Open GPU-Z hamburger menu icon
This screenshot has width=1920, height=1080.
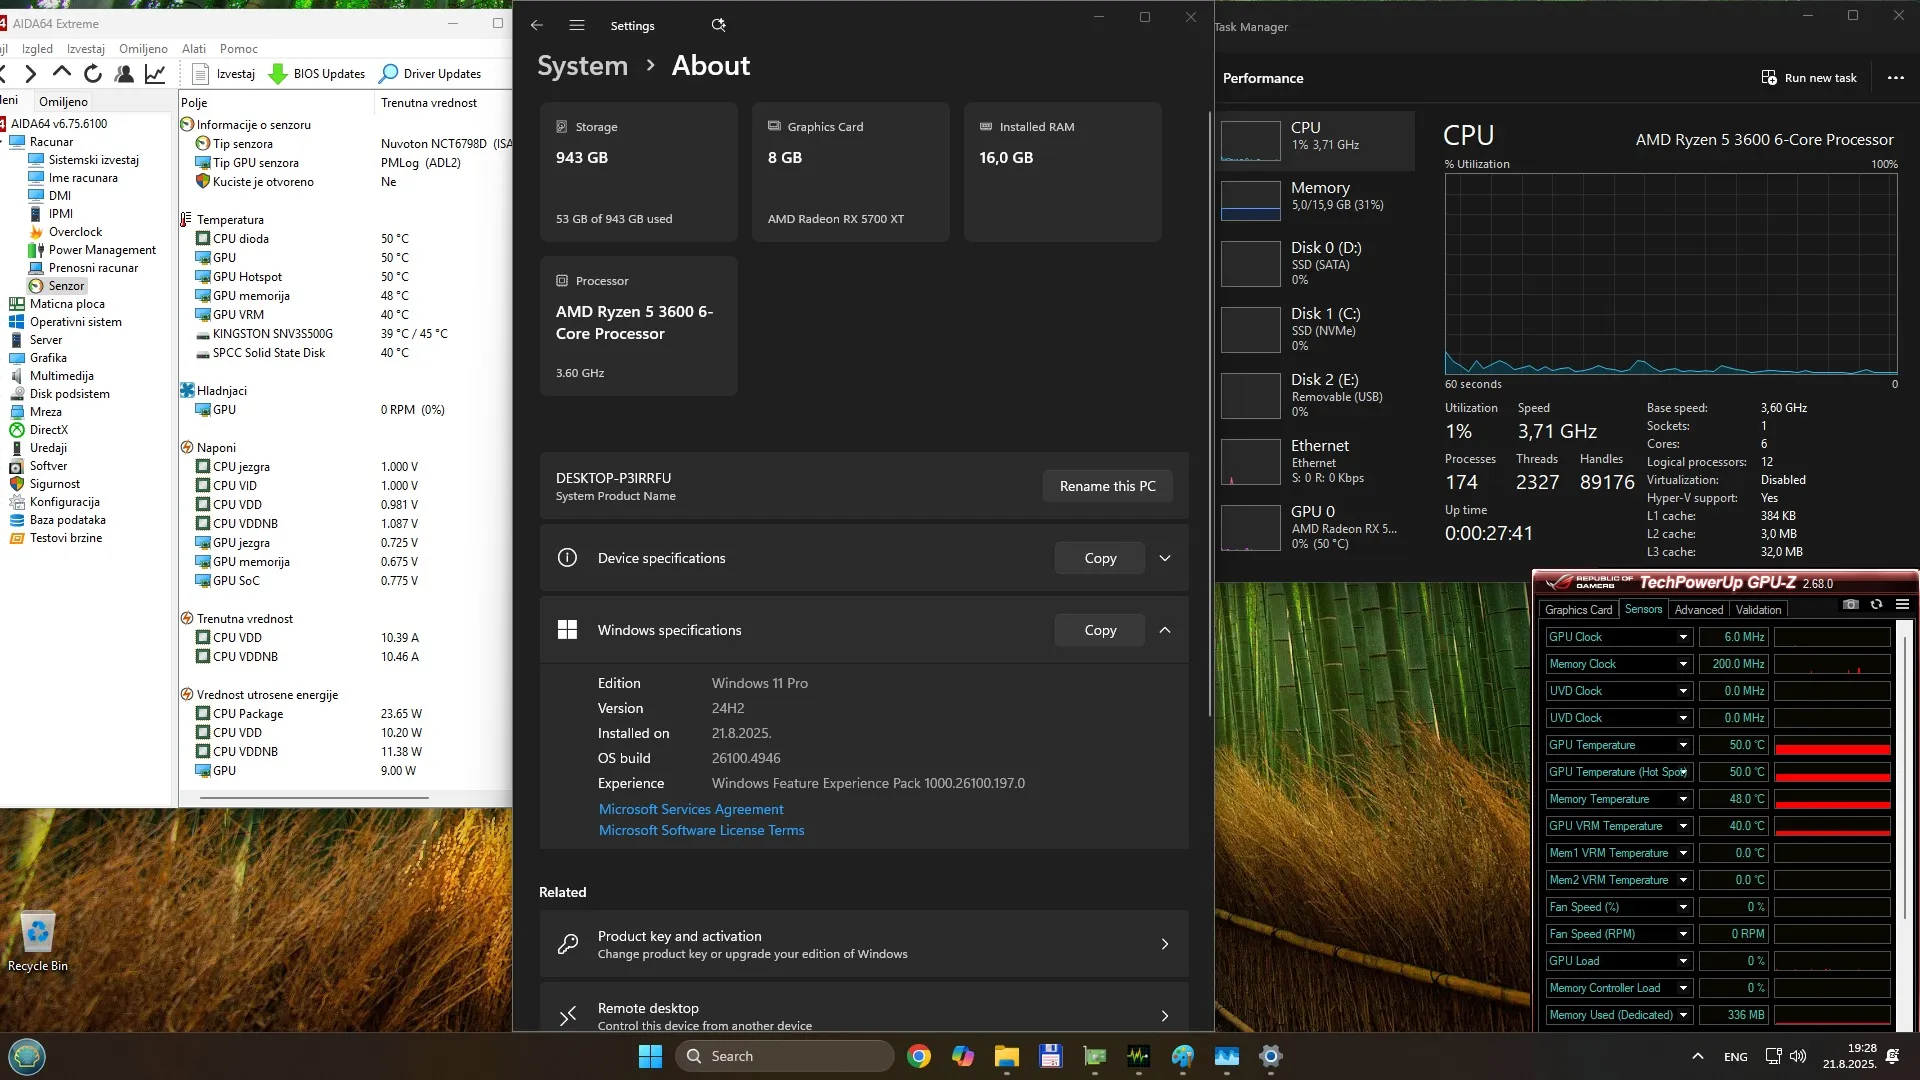click(x=1902, y=604)
